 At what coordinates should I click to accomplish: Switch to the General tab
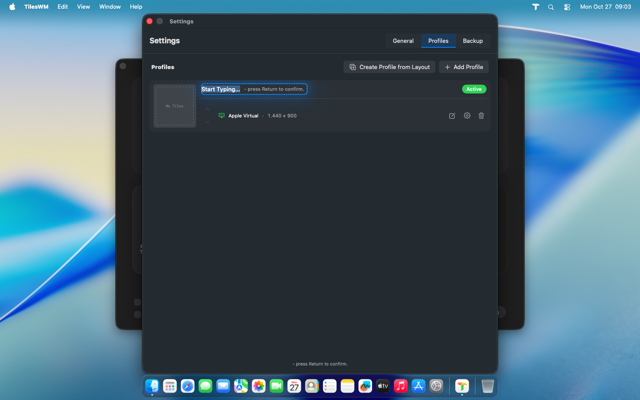tap(403, 41)
